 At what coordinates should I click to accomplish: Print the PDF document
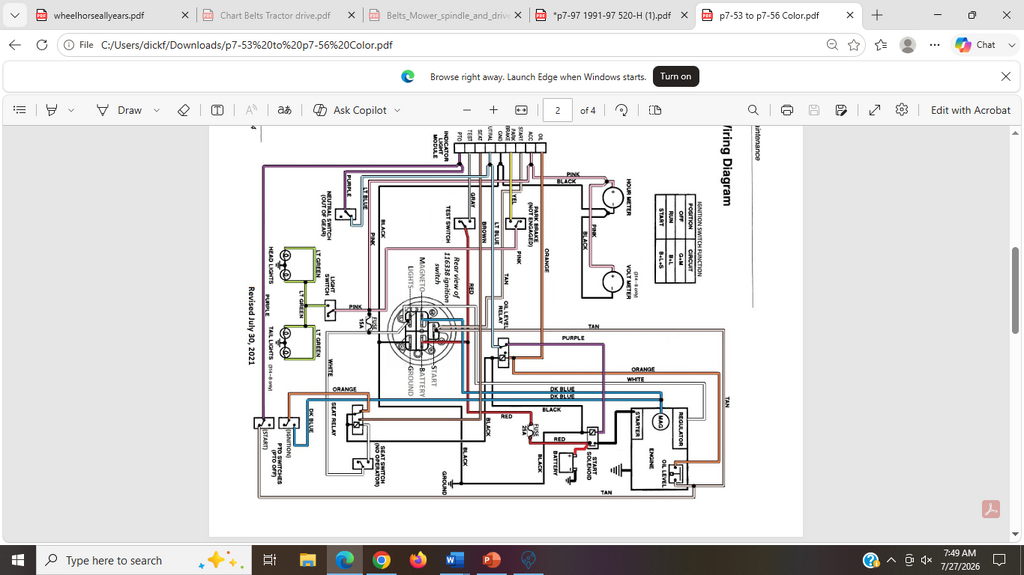(787, 110)
